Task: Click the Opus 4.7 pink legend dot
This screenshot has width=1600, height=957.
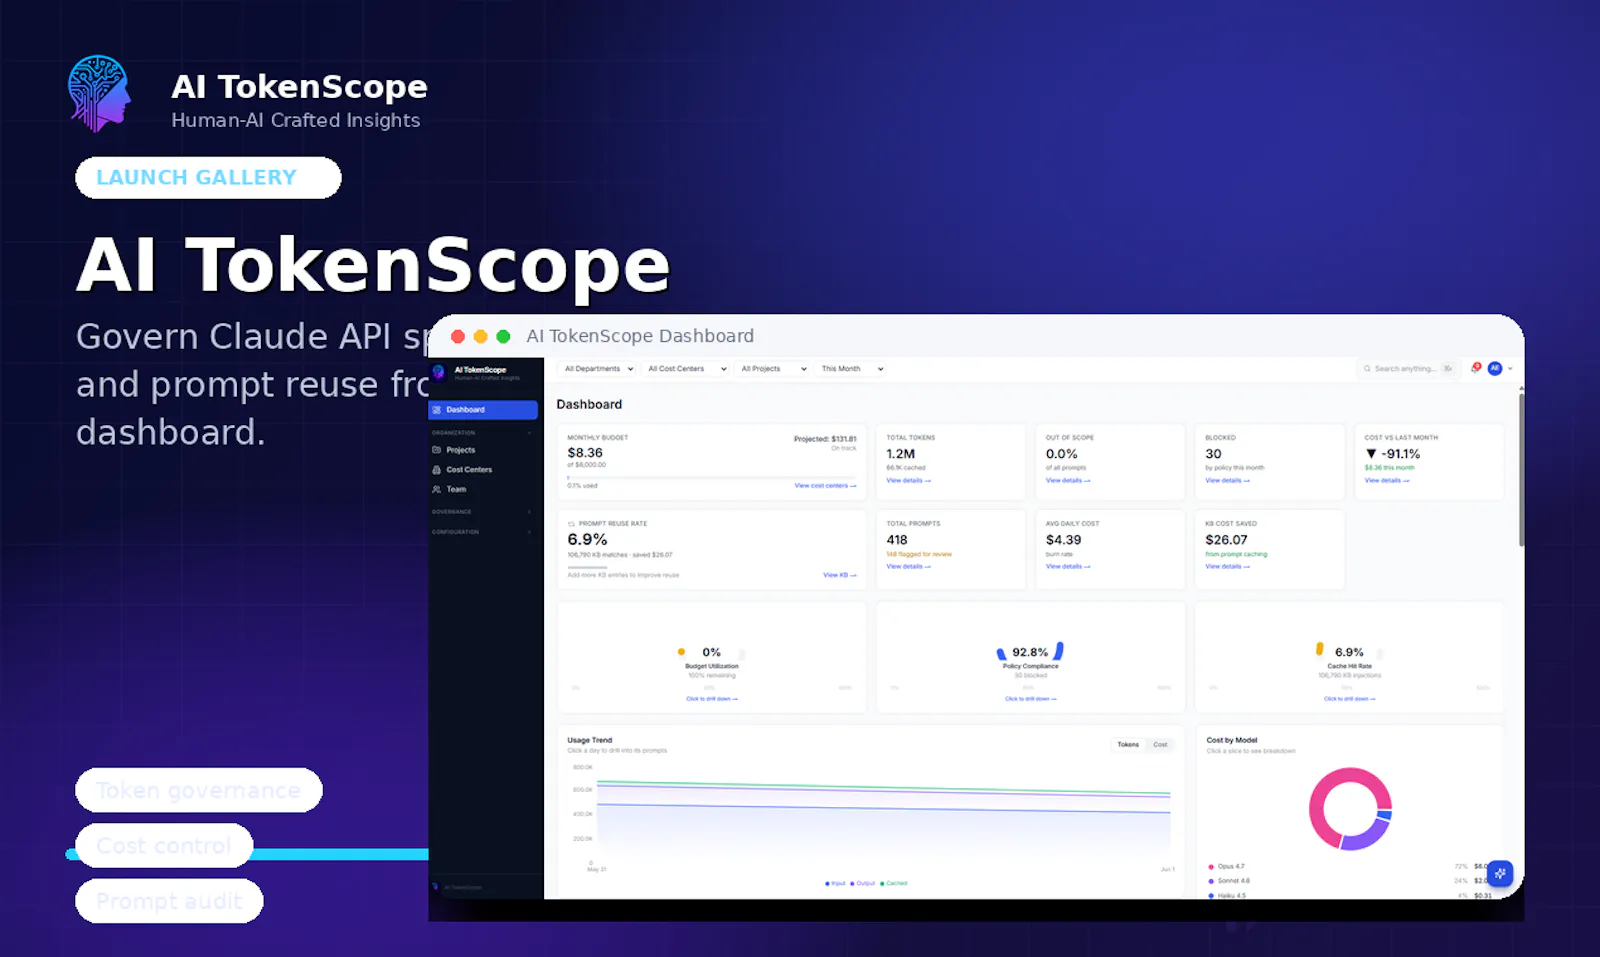Action: (x=1211, y=867)
